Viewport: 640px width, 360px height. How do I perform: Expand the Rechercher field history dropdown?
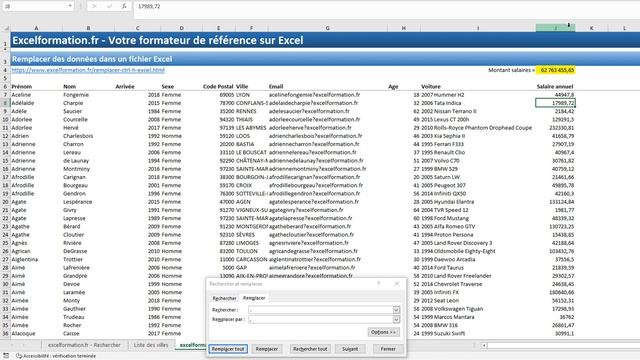pos(396,310)
